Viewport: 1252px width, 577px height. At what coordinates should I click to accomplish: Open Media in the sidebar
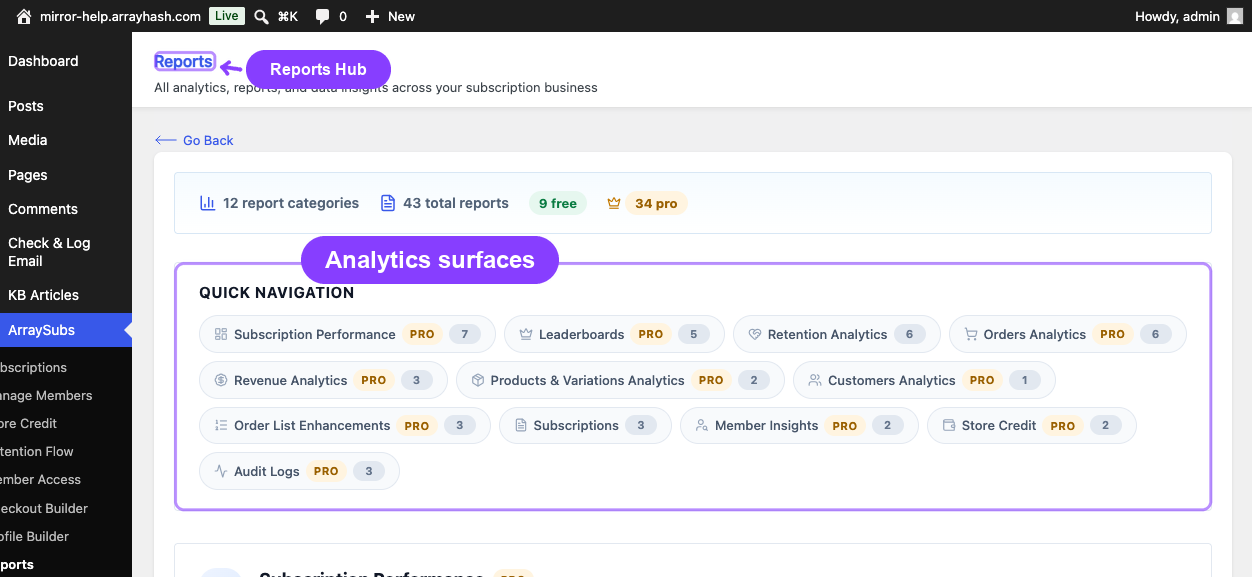[x=28, y=140]
